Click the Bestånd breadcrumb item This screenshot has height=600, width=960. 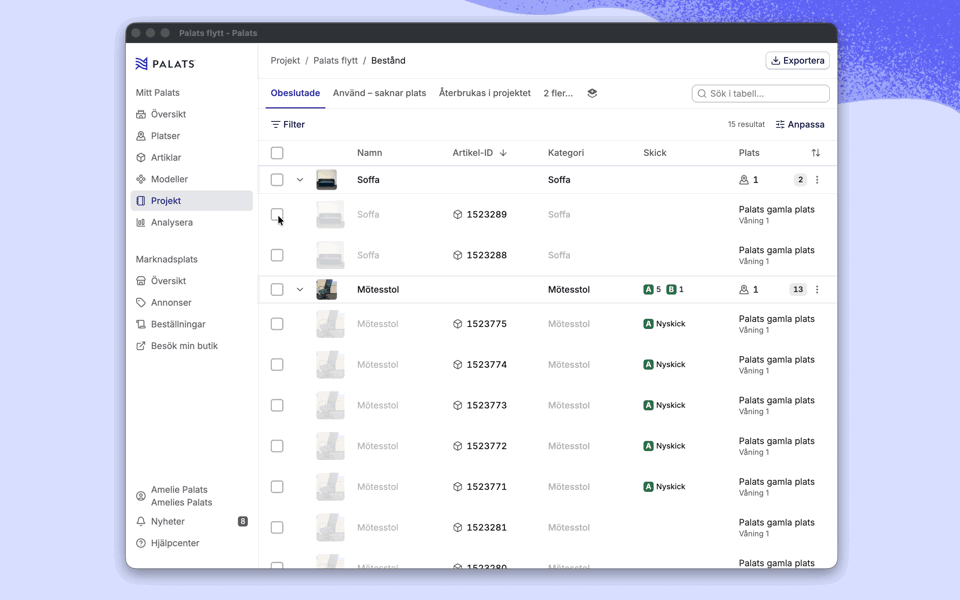click(388, 61)
